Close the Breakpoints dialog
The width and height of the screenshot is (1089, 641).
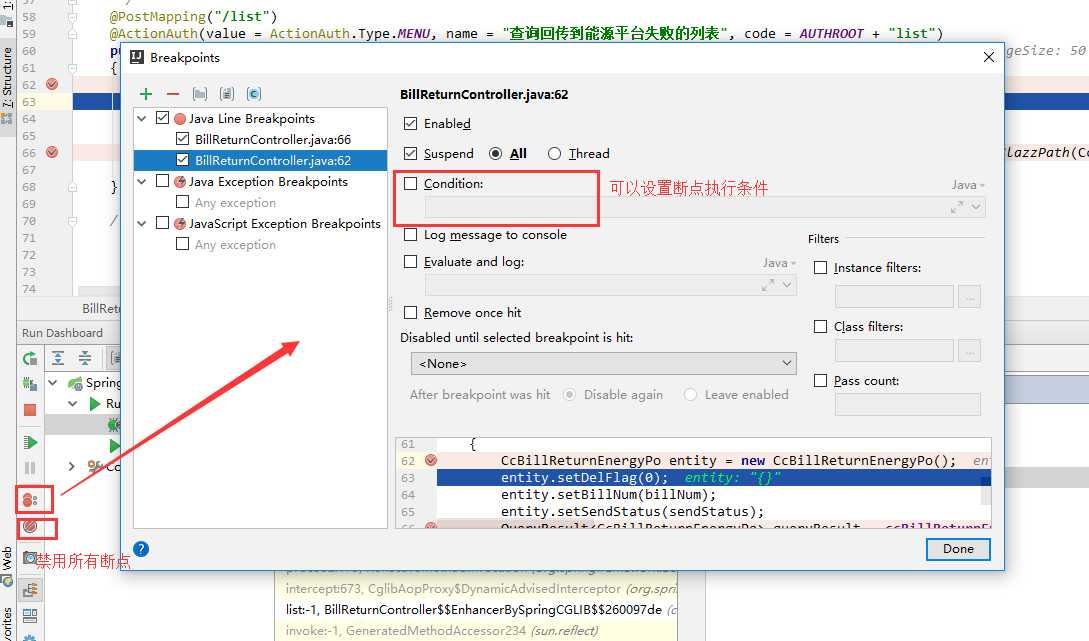pos(989,57)
